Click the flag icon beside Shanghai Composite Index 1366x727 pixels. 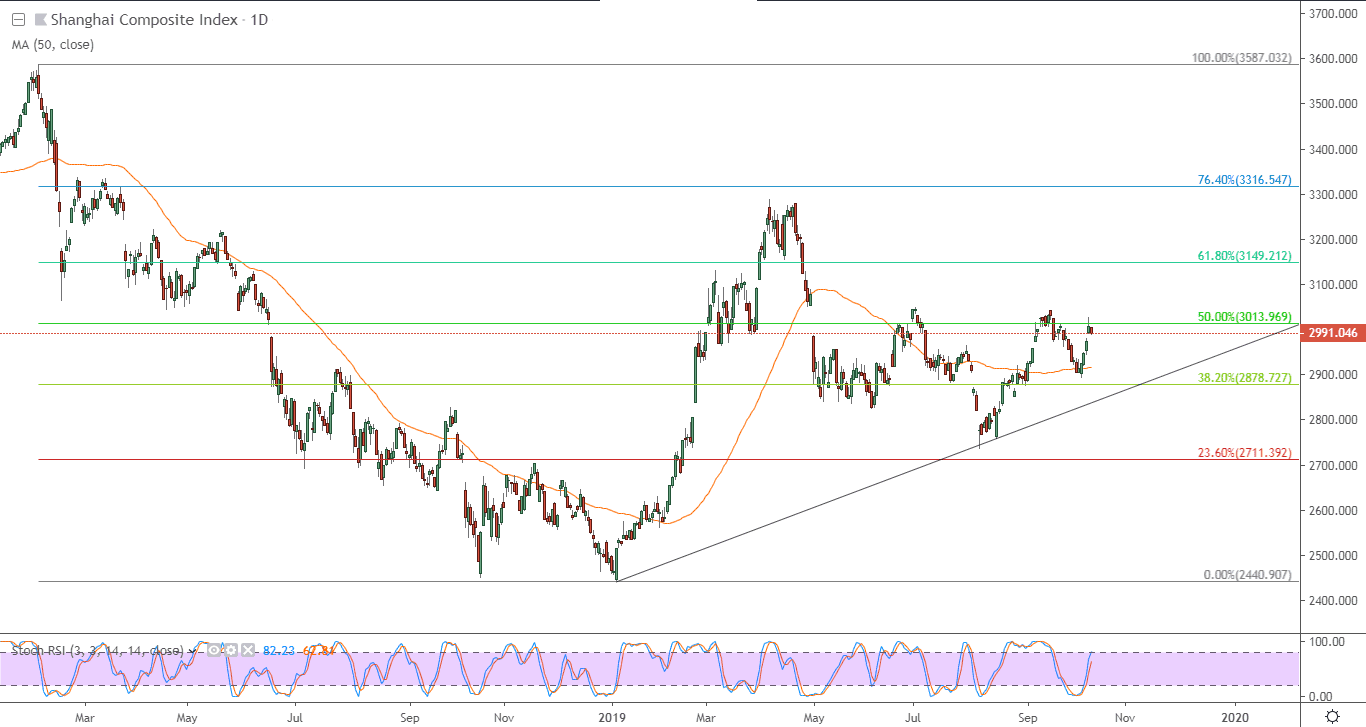(39, 19)
